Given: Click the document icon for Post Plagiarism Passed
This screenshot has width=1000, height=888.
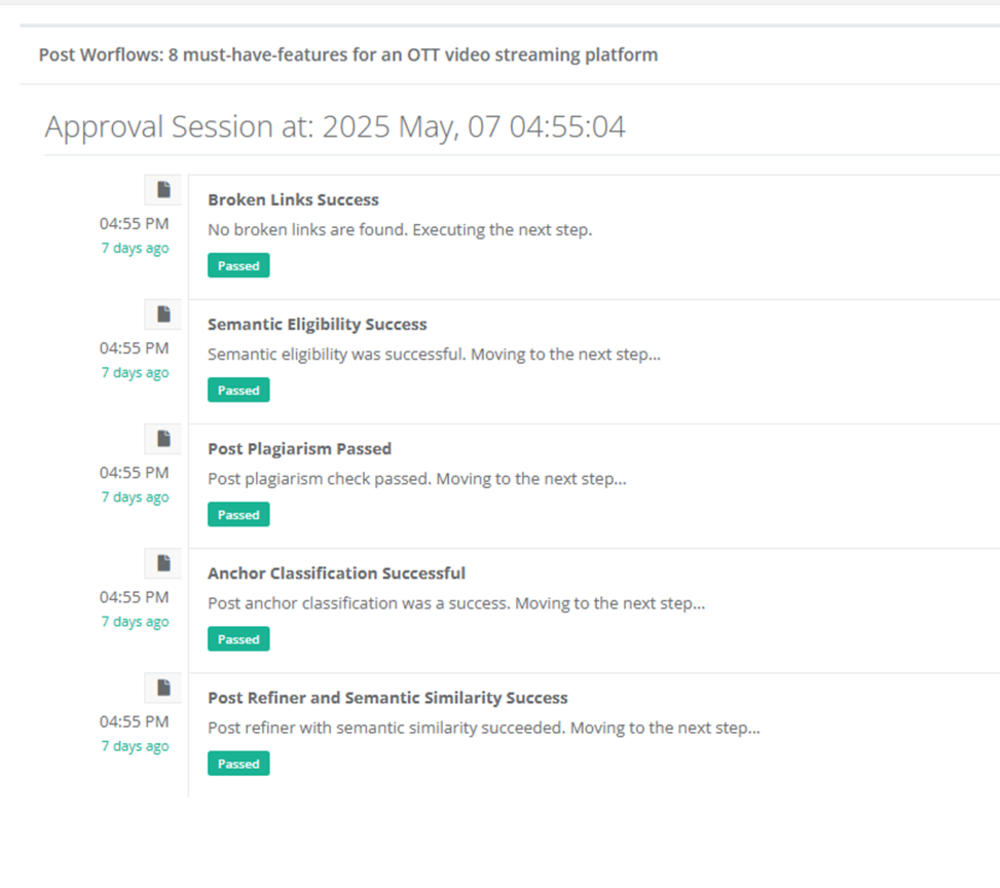Looking at the screenshot, I should point(163,438).
